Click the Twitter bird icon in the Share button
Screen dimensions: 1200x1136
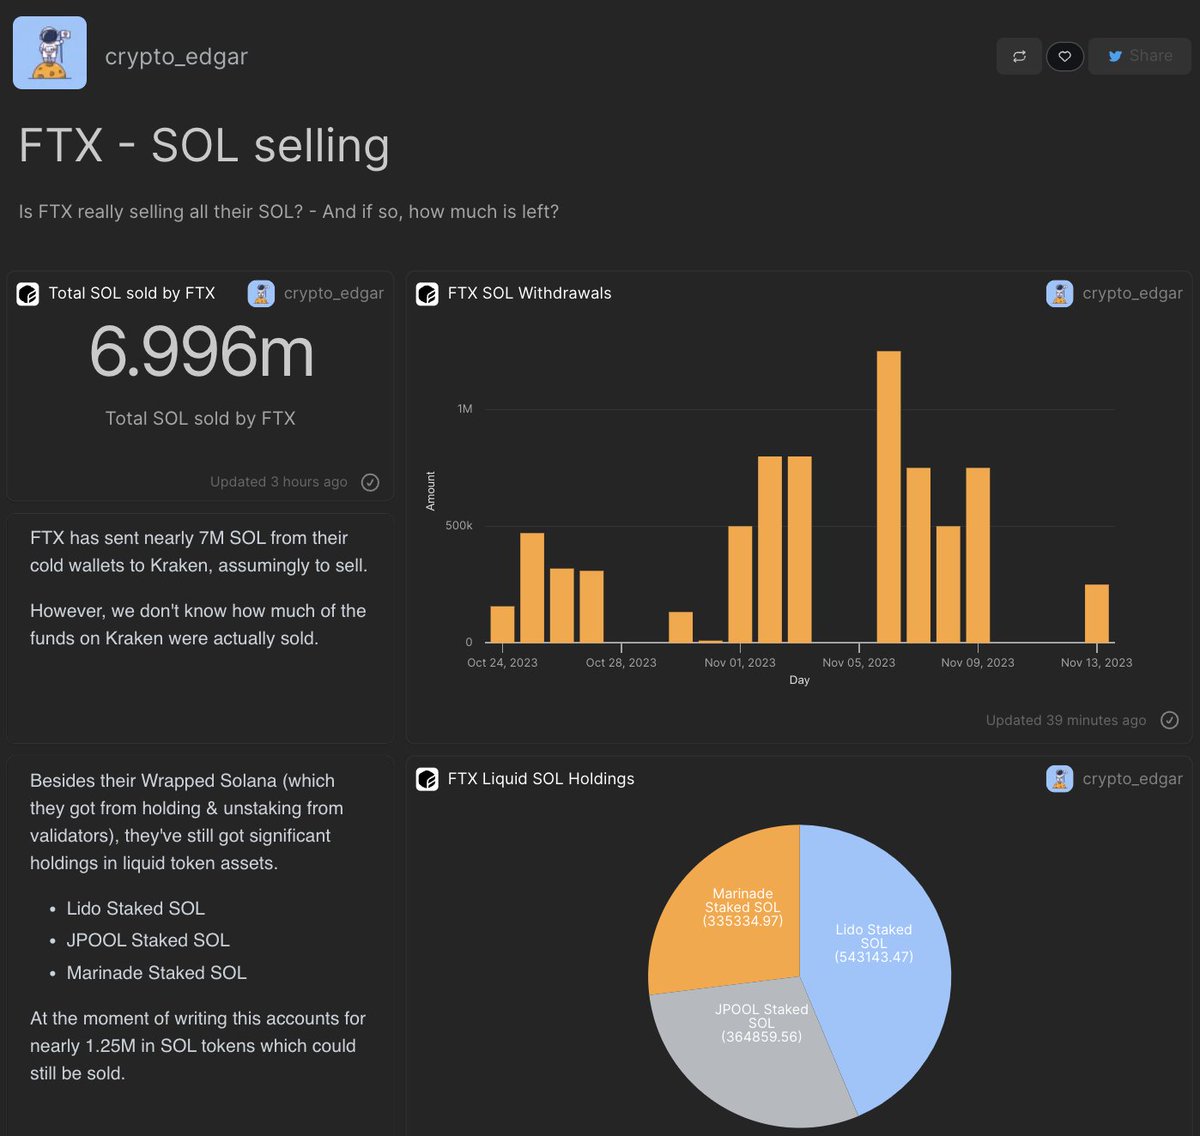pyautogui.click(x=1114, y=56)
